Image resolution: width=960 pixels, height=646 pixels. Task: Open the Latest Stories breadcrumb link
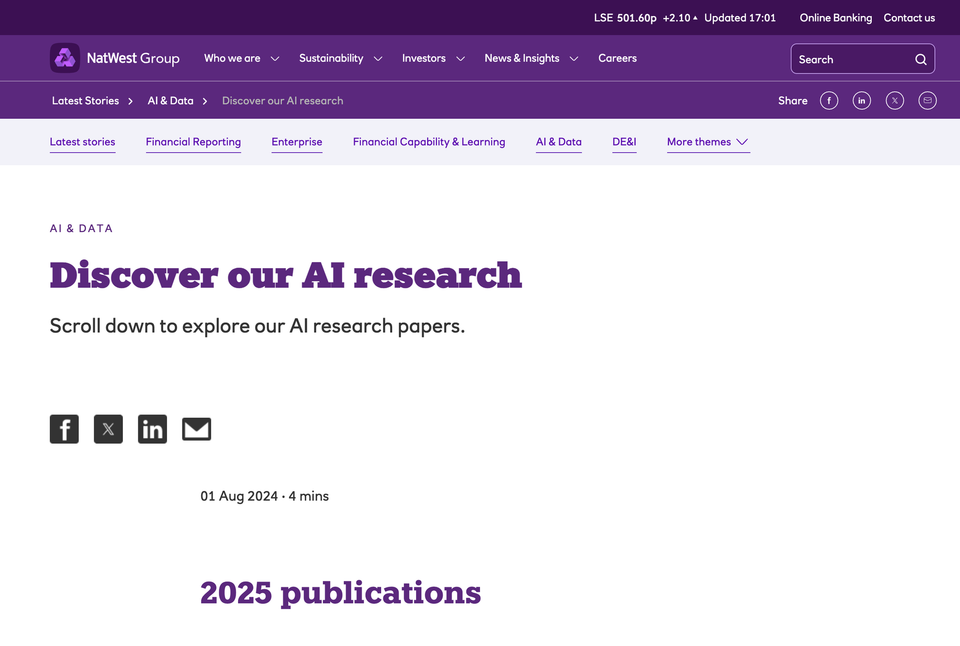tap(85, 100)
